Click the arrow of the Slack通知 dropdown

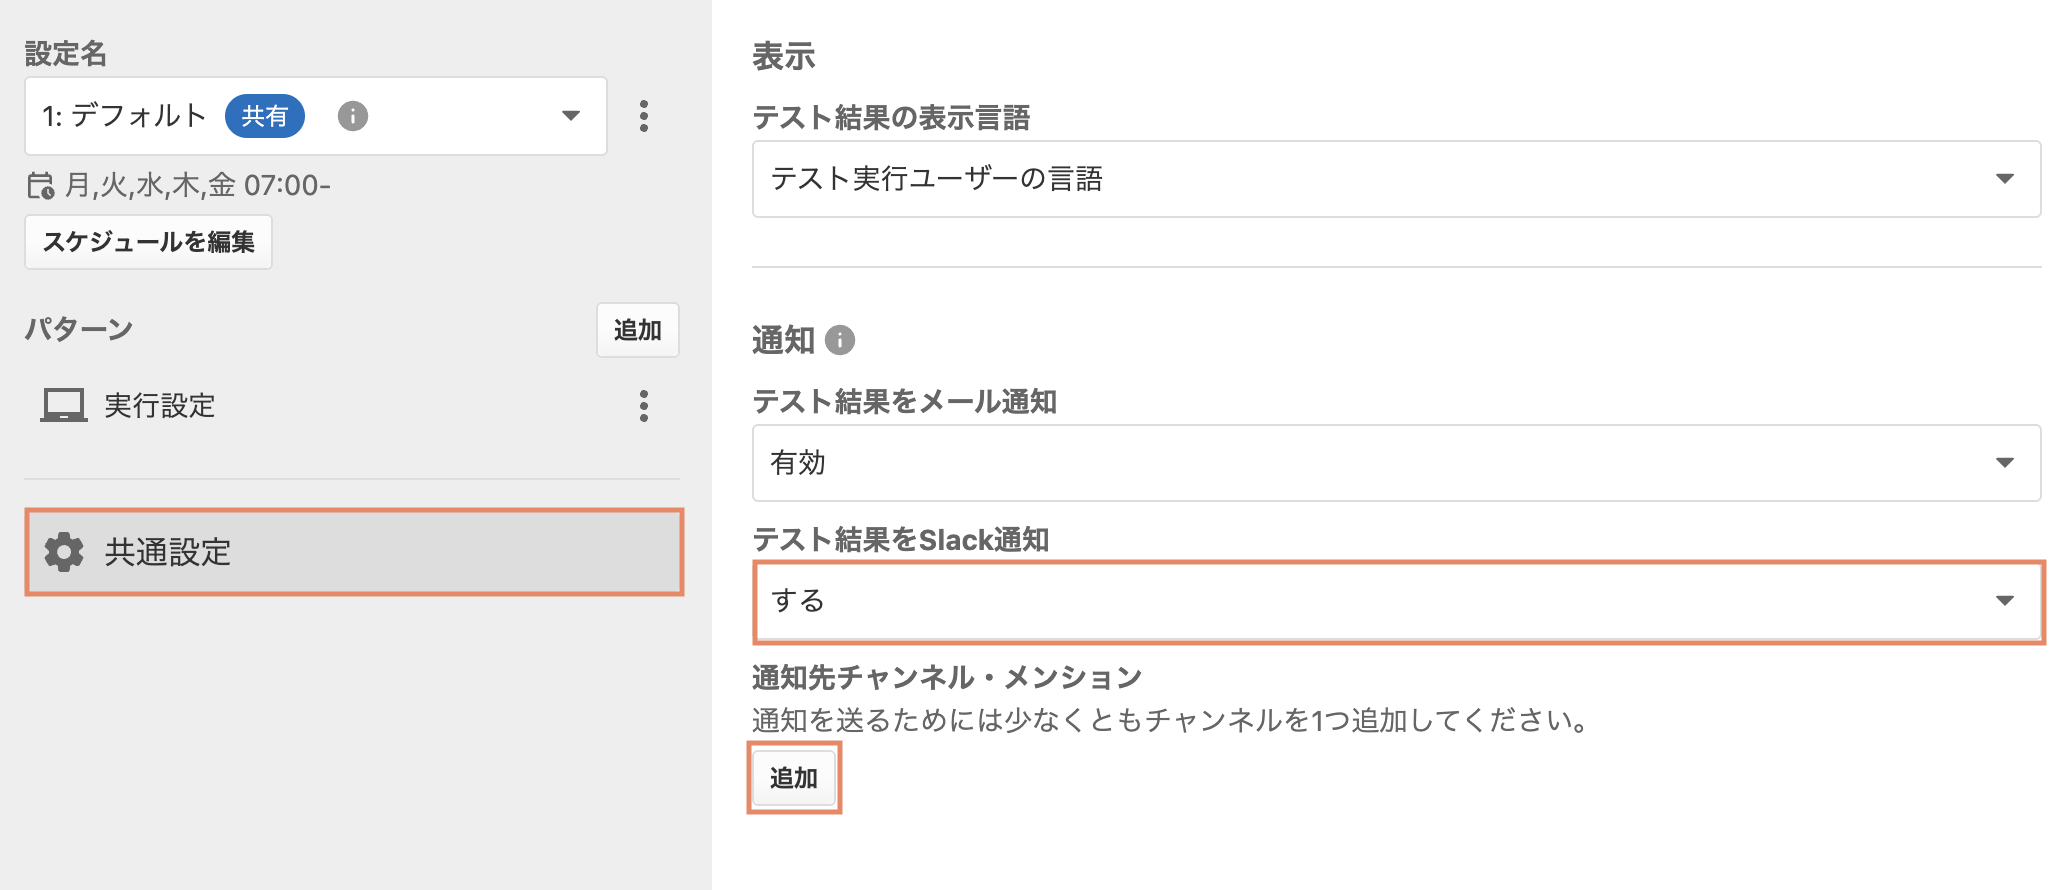pos(2004,600)
